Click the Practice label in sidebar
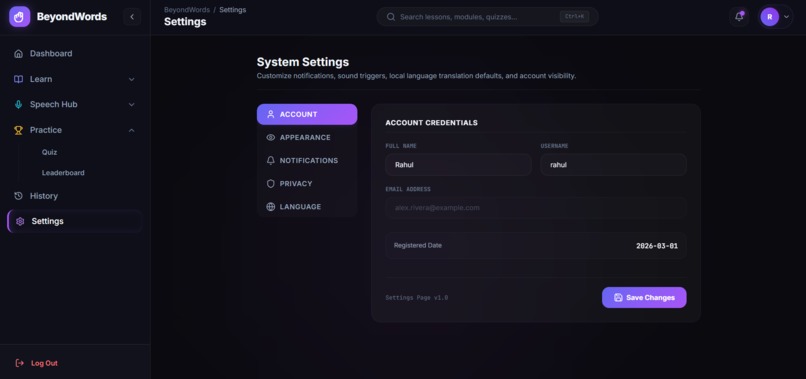806x379 pixels. tap(46, 130)
